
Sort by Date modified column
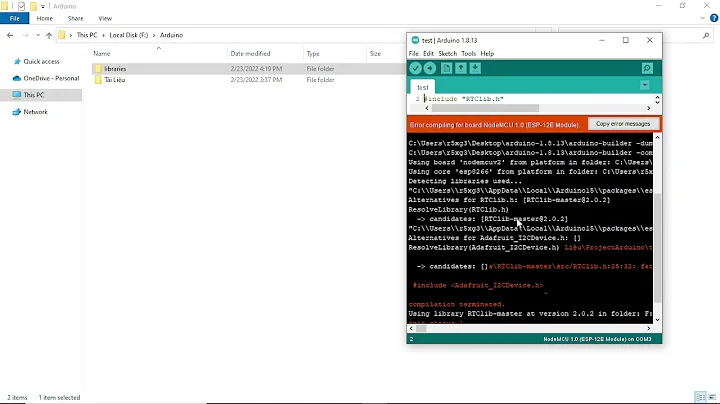pyautogui.click(x=250, y=54)
